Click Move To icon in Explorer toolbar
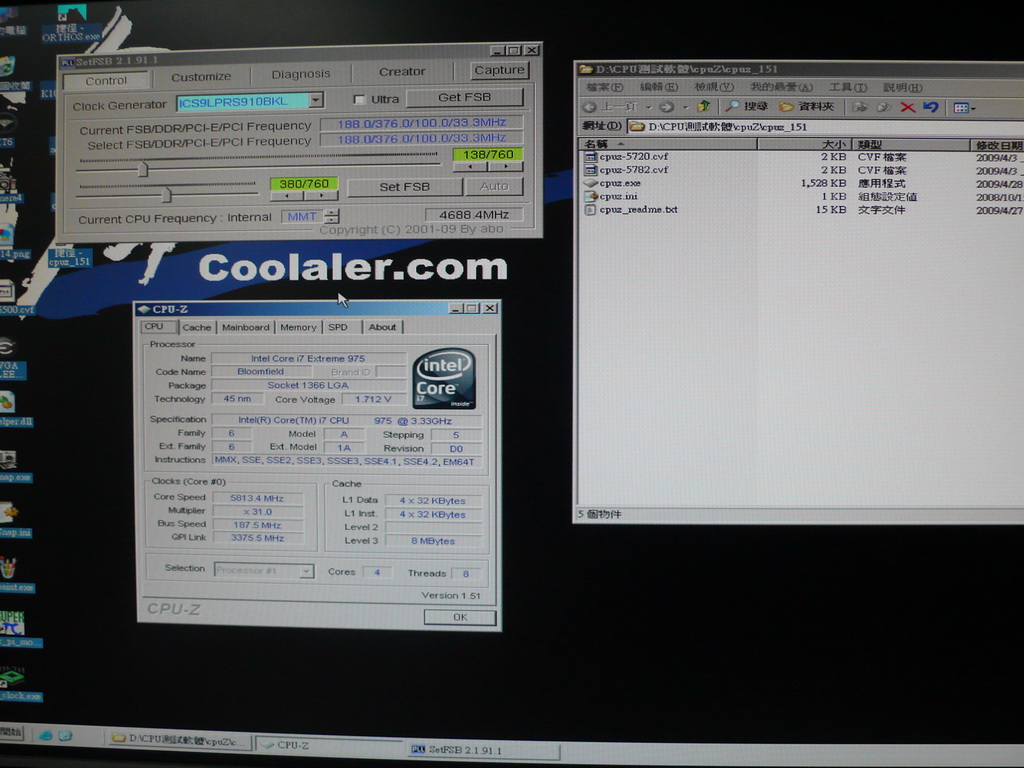 click(859, 107)
